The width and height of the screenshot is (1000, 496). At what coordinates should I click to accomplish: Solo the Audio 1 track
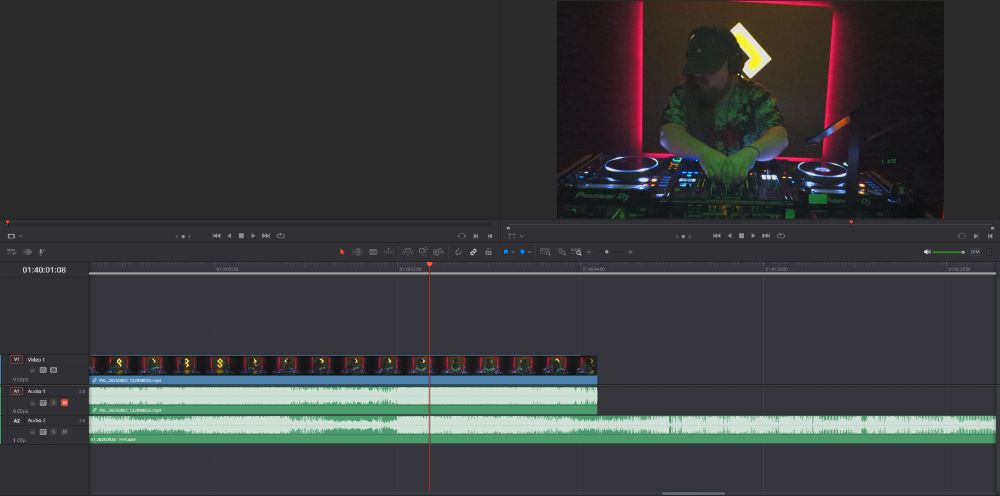click(54, 403)
